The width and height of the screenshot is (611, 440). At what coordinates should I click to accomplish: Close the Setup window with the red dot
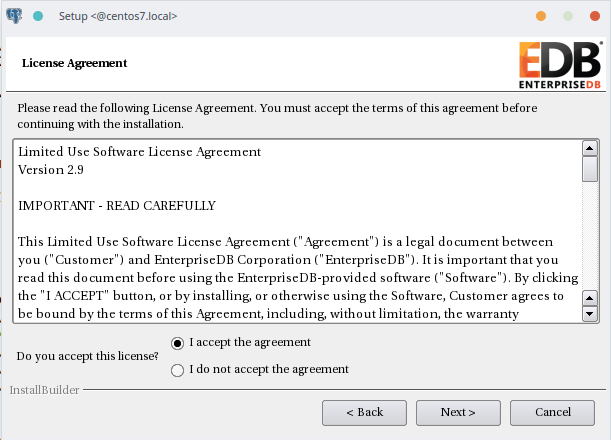point(595,16)
